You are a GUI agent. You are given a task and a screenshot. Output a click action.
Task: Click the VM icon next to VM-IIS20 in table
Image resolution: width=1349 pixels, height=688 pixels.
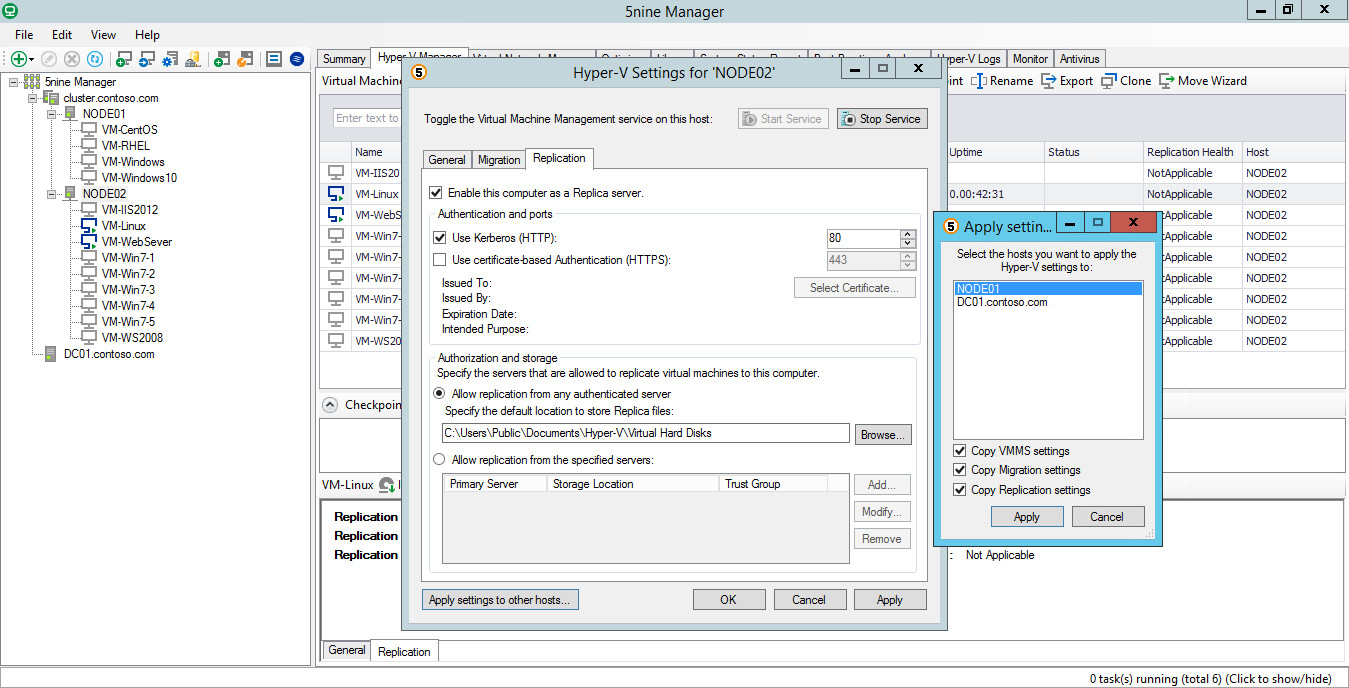tap(336, 173)
